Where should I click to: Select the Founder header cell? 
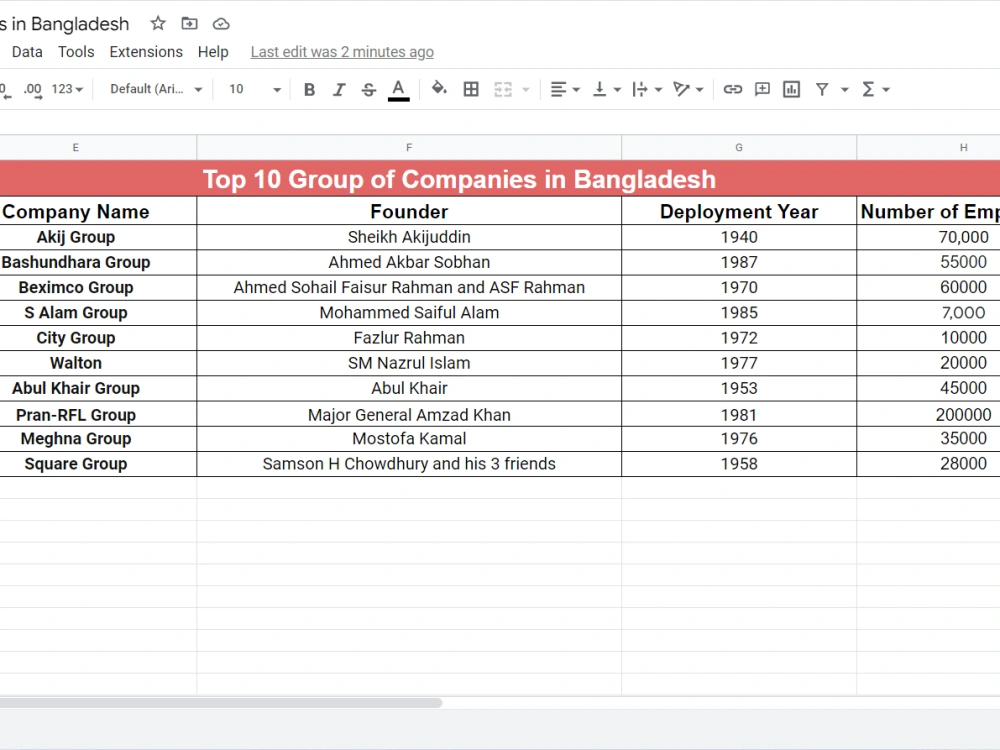click(409, 211)
